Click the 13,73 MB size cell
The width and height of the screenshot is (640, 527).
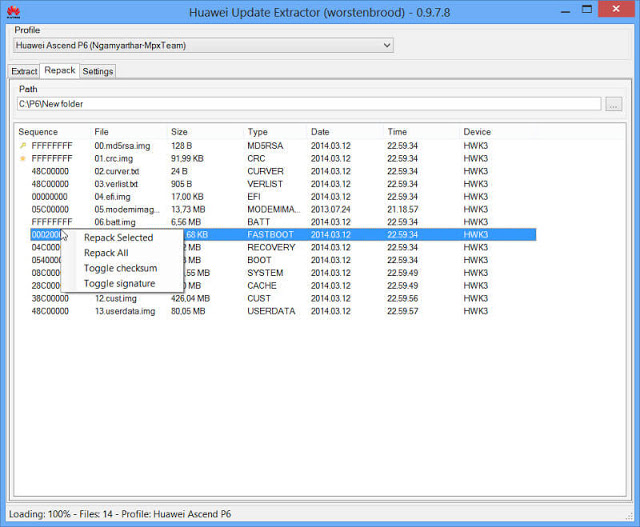(188, 209)
